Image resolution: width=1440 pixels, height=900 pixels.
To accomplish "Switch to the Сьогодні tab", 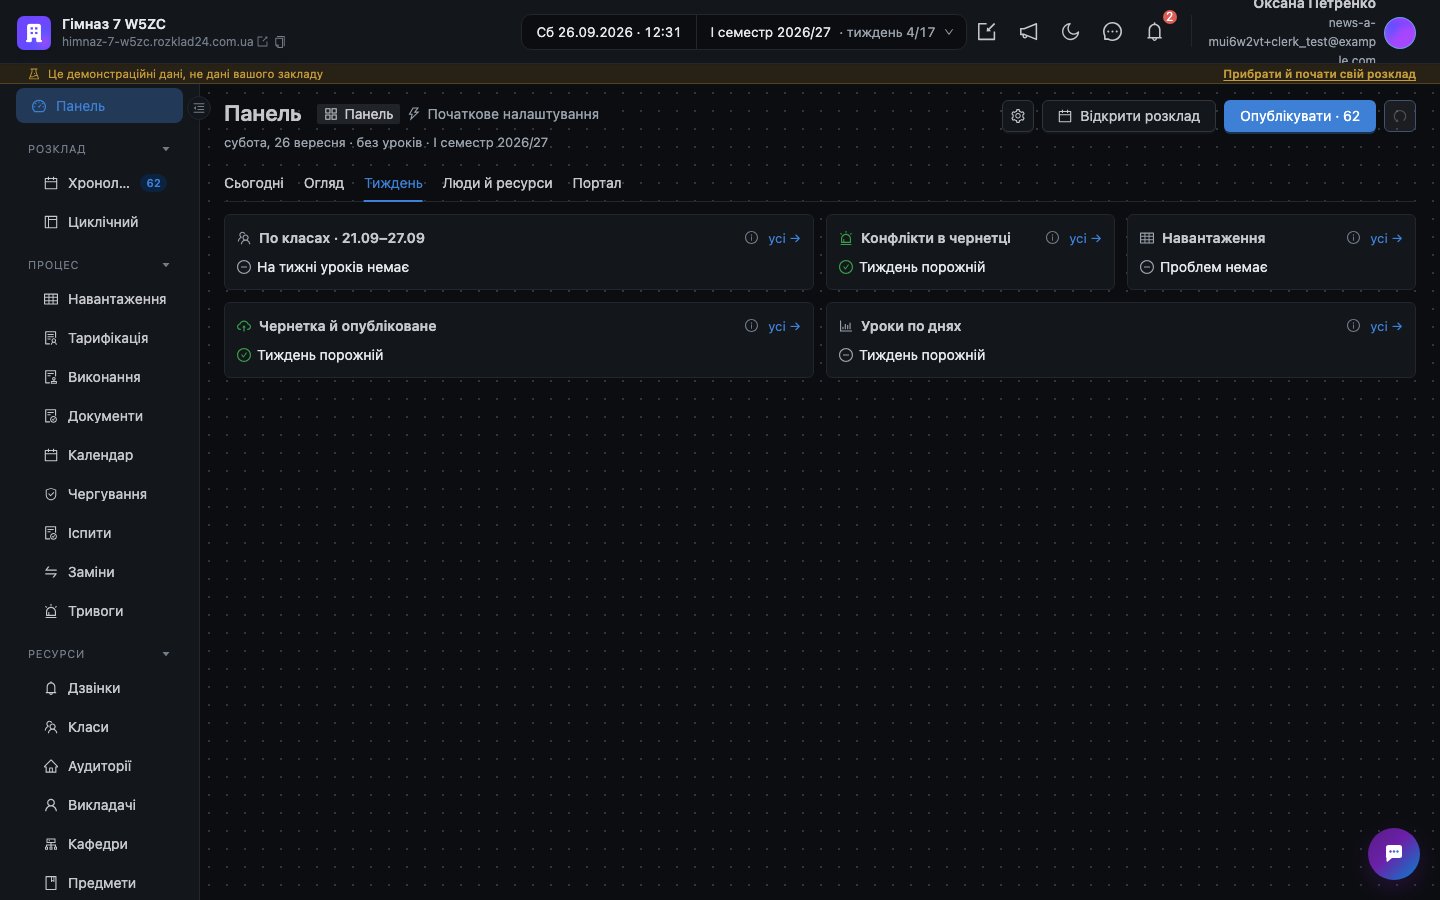I will [x=254, y=183].
